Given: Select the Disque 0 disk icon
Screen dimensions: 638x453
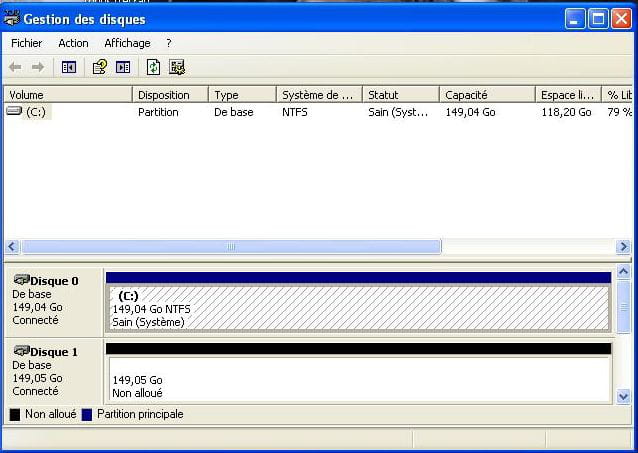Looking at the screenshot, I should 20,281.
